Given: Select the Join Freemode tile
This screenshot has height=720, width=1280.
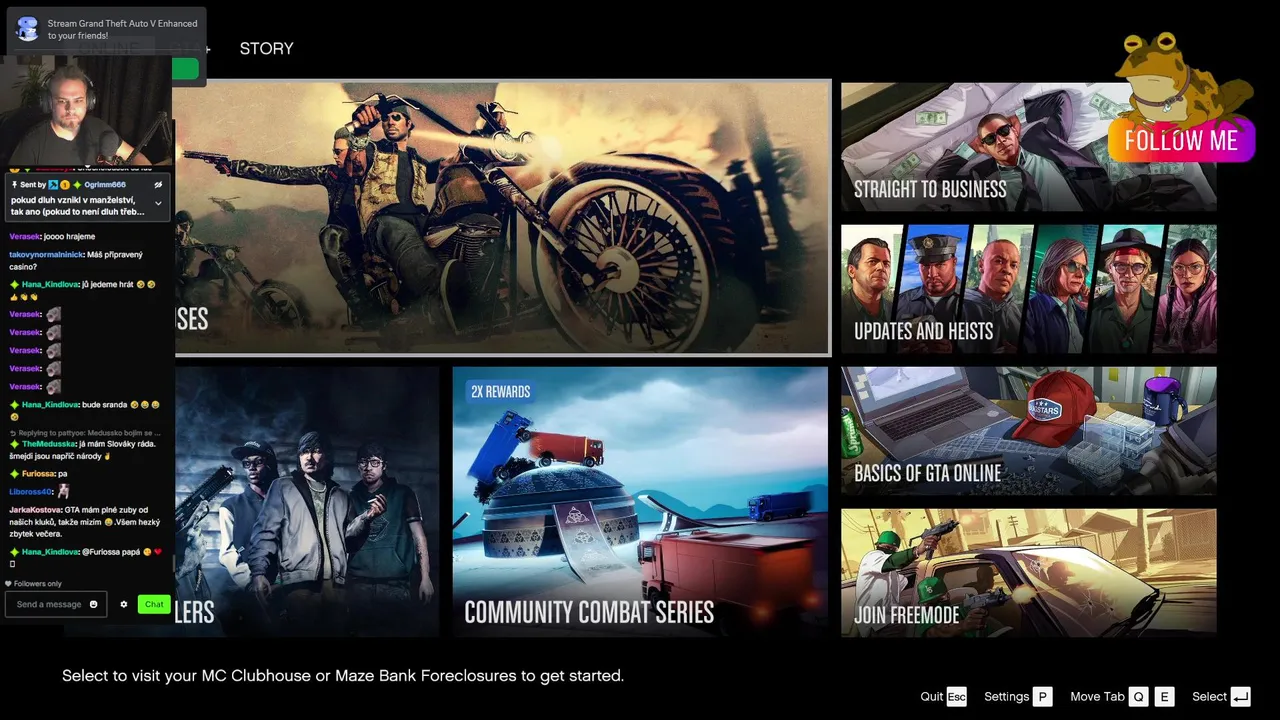Looking at the screenshot, I should click(1028, 573).
